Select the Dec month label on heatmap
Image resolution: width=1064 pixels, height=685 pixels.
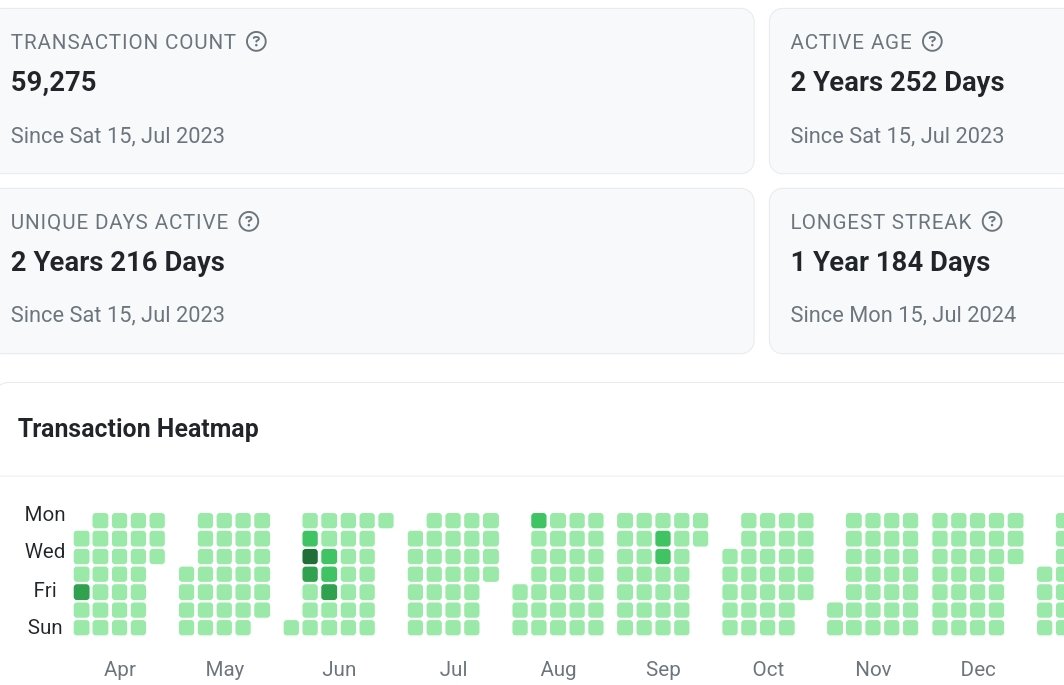(978, 669)
